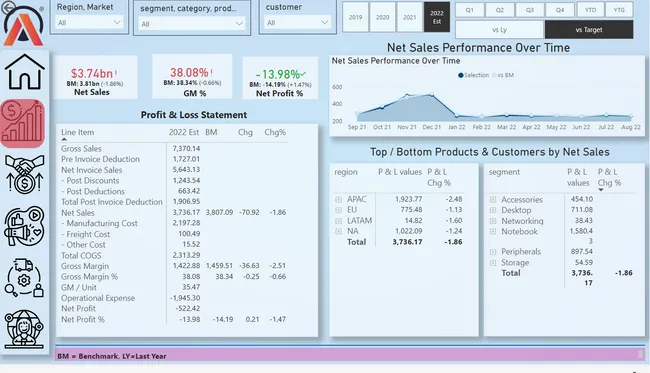Viewport: 650px width, 373px height.
Task: Select the Gross Sales row
Action: 174,148
